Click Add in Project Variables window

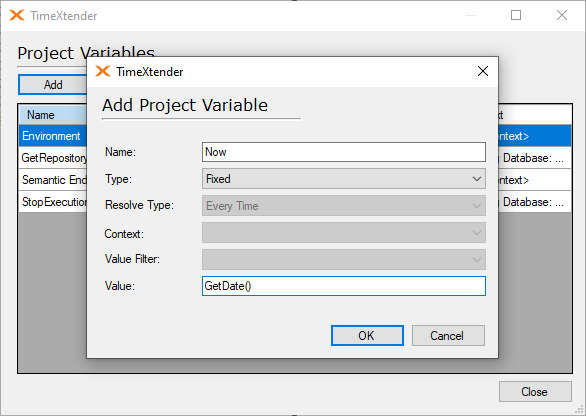[53, 84]
